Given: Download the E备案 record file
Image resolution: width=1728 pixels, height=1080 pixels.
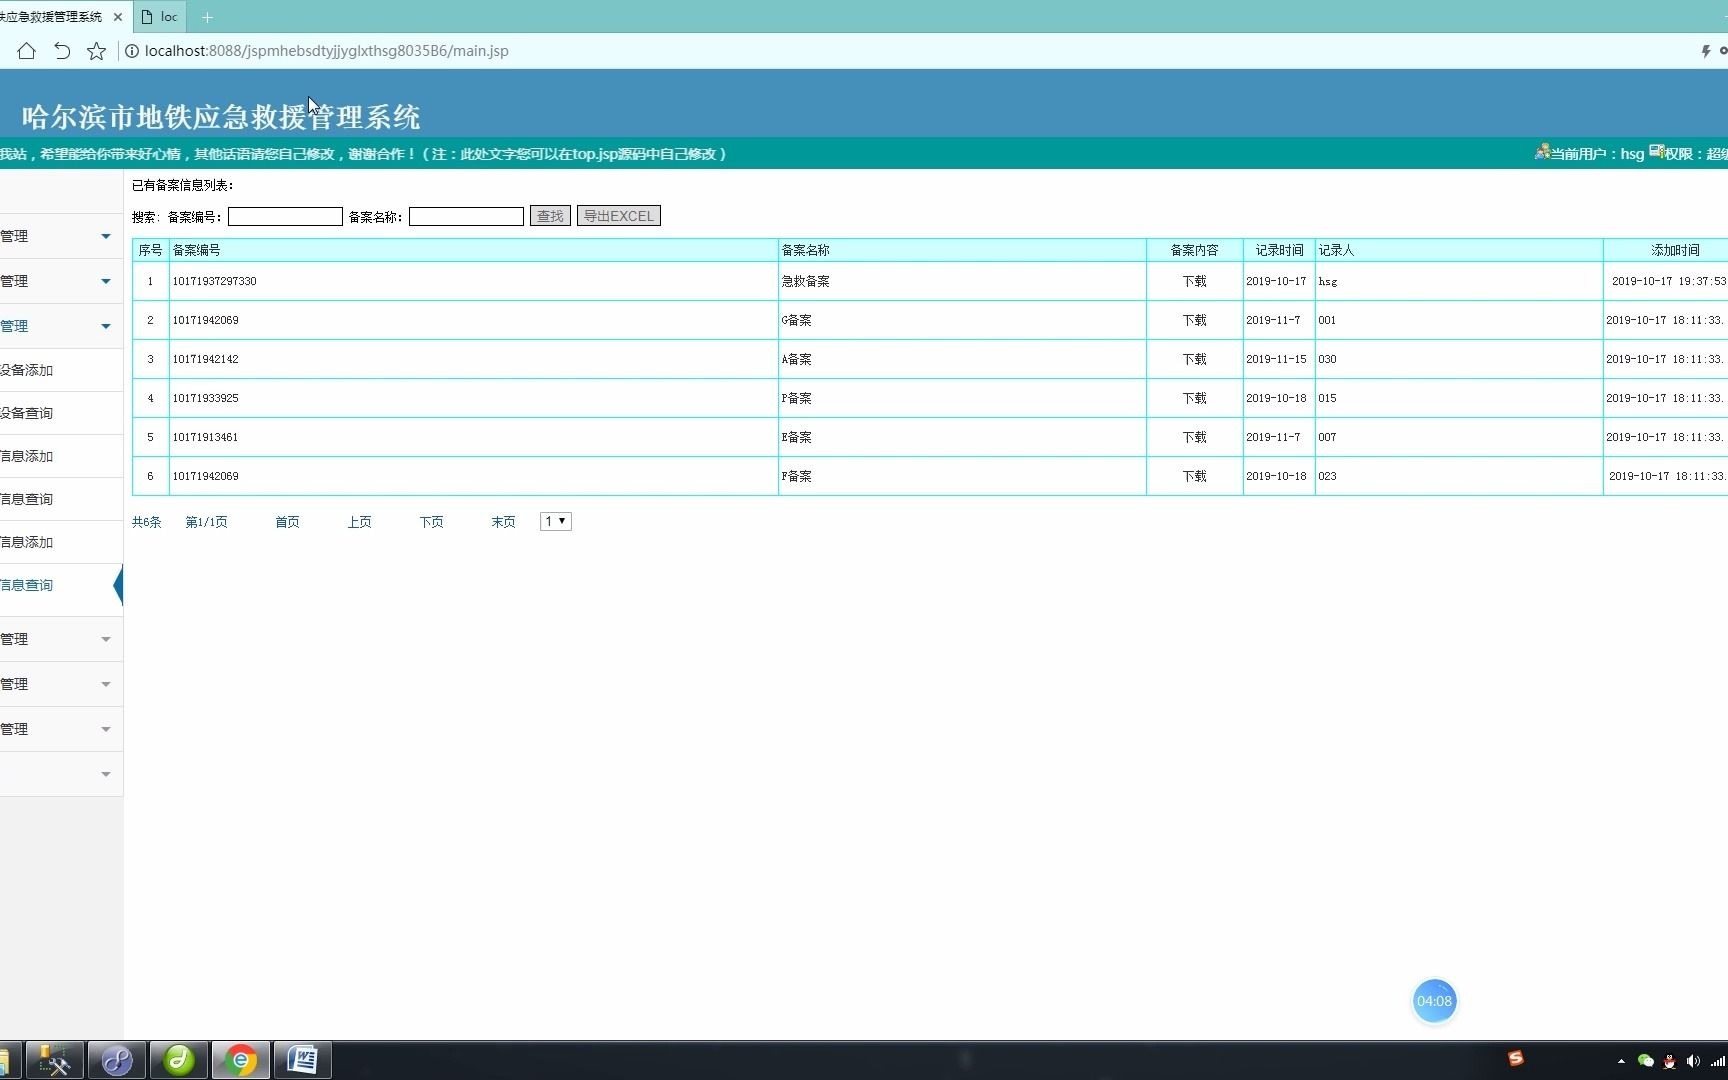Looking at the screenshot, I should [x=1194, y=438].
